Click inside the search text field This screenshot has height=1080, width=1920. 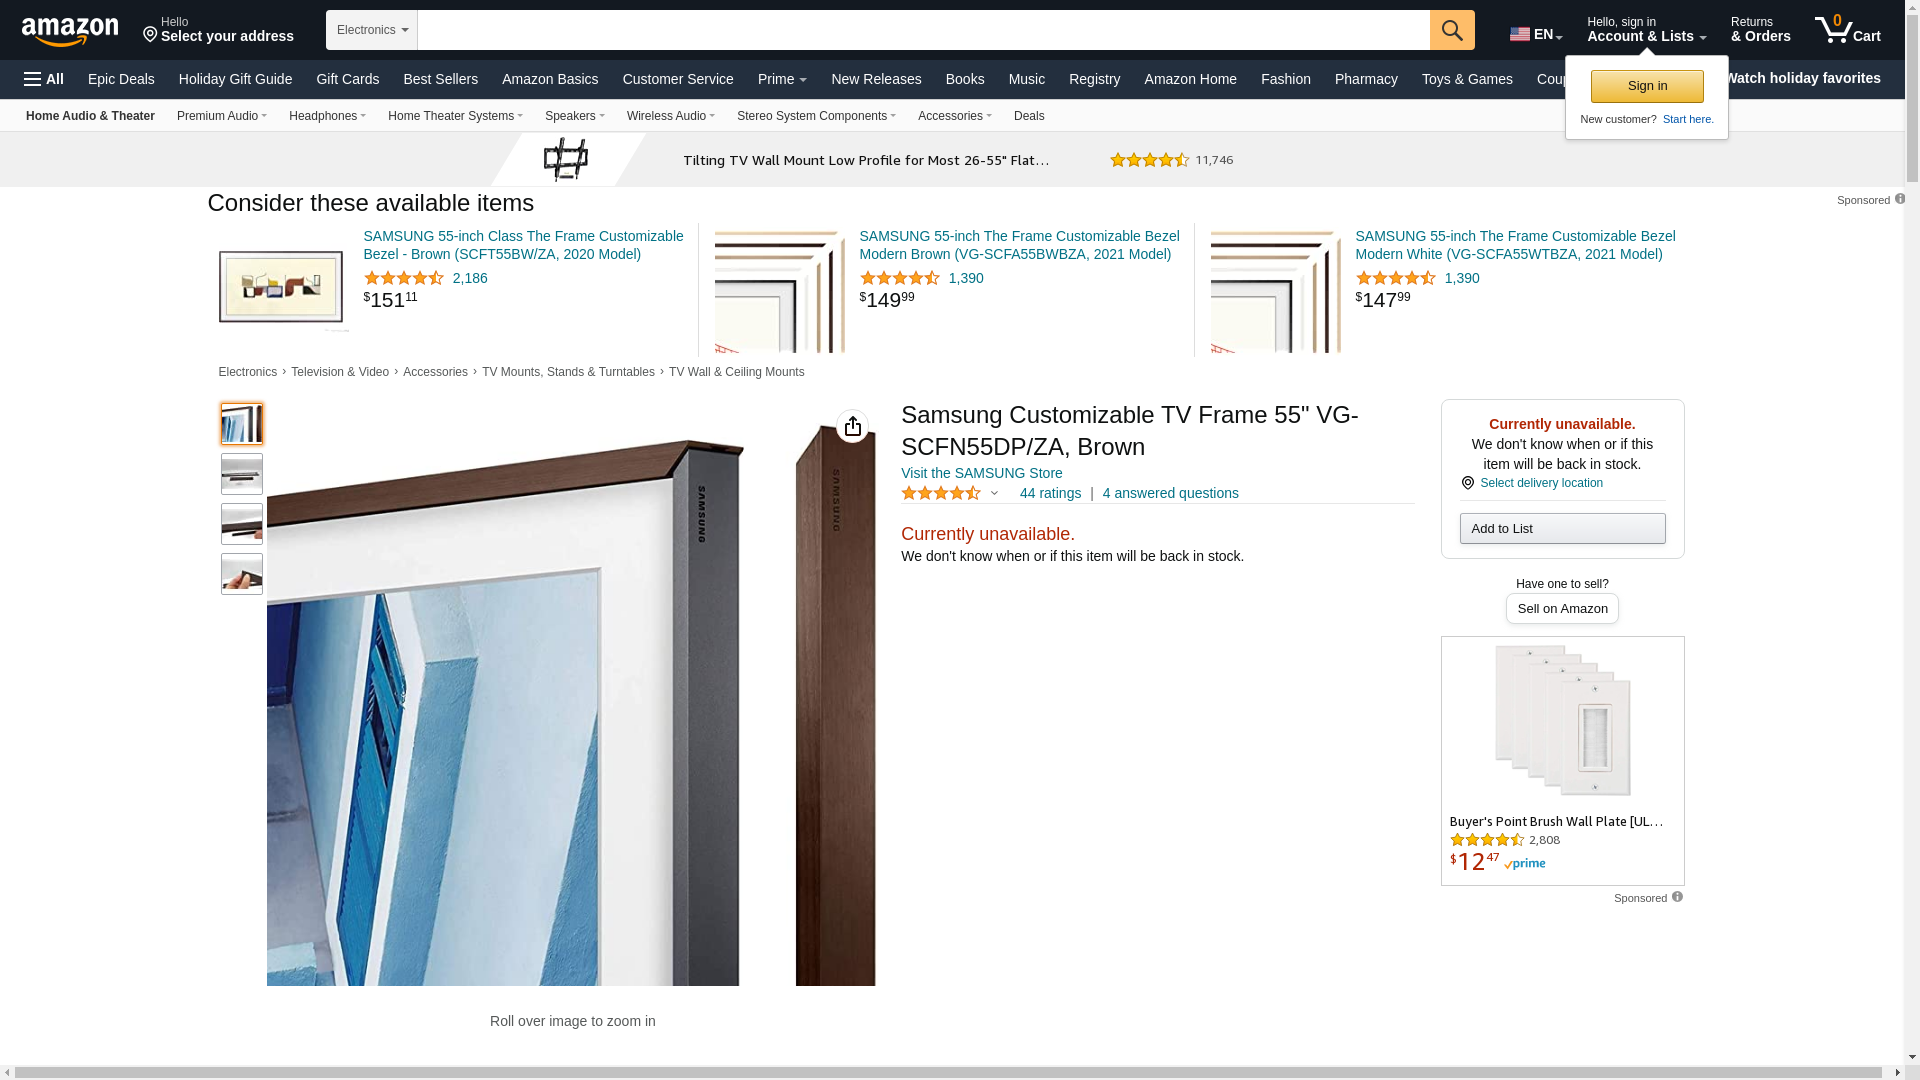[x=923, y=30]
